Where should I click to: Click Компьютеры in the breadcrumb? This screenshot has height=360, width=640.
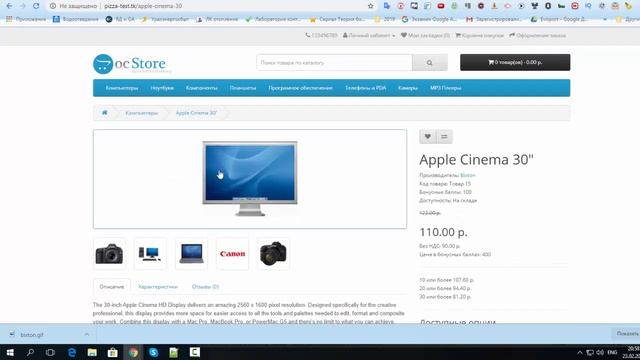[142, 113]
